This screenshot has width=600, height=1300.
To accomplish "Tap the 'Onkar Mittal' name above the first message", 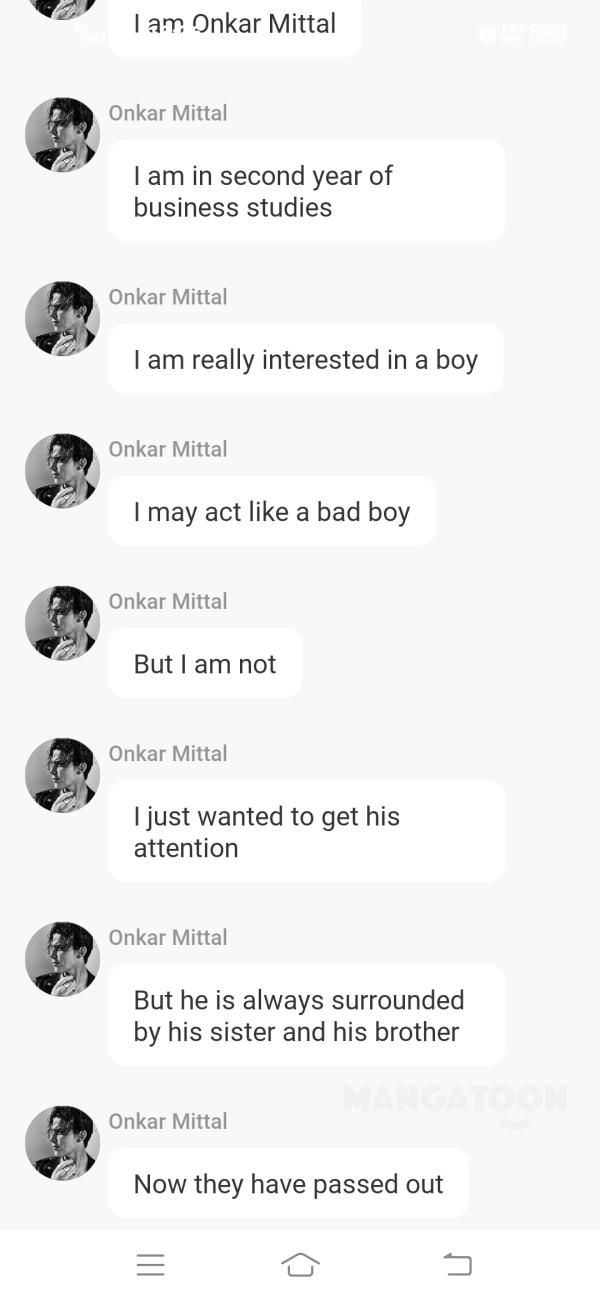I will 167,113.
